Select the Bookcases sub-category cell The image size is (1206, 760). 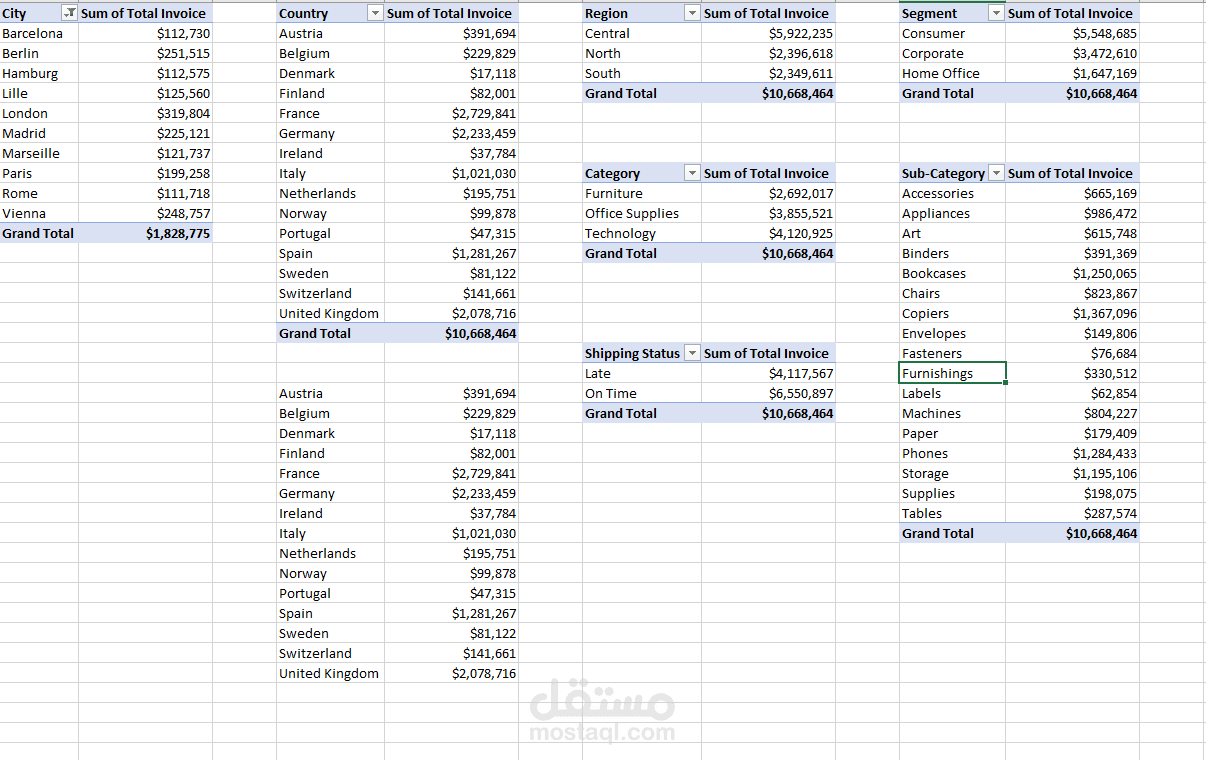pyautogui.click(x=952, y=273)
